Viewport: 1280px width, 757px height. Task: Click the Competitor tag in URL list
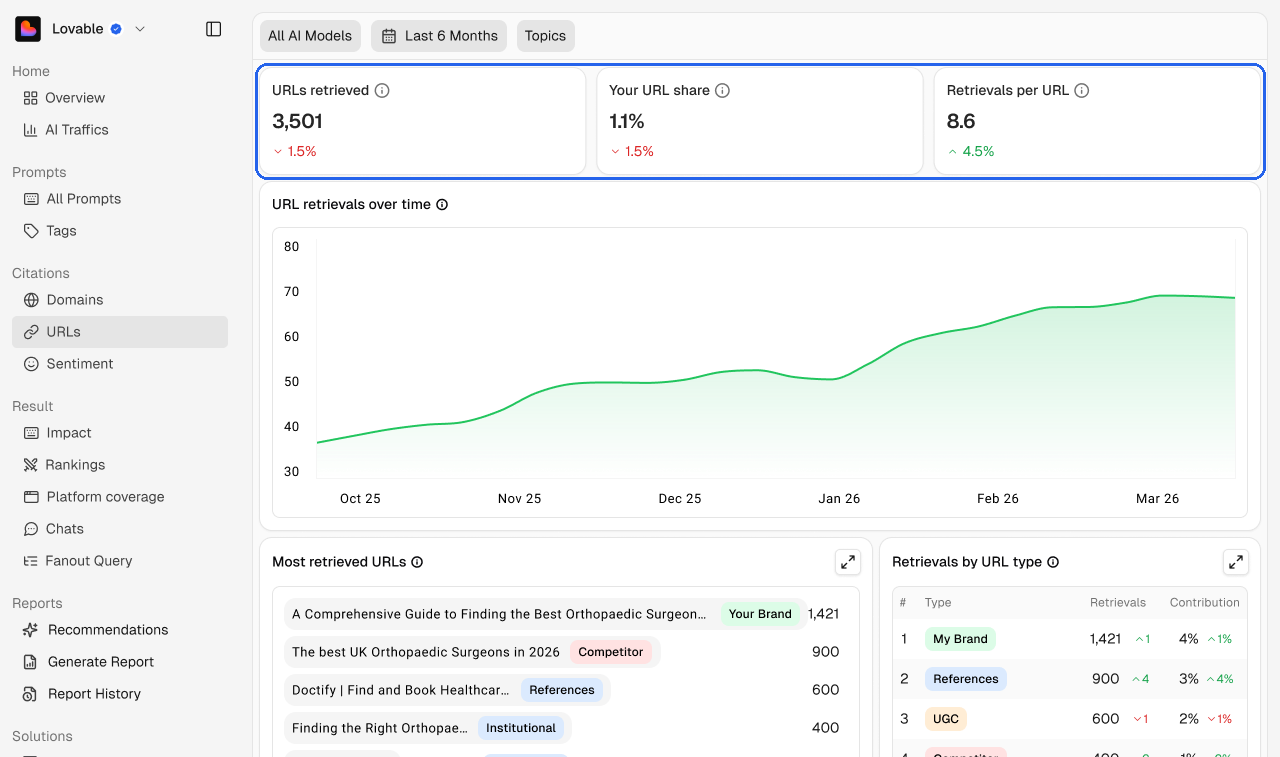point(611,652)
